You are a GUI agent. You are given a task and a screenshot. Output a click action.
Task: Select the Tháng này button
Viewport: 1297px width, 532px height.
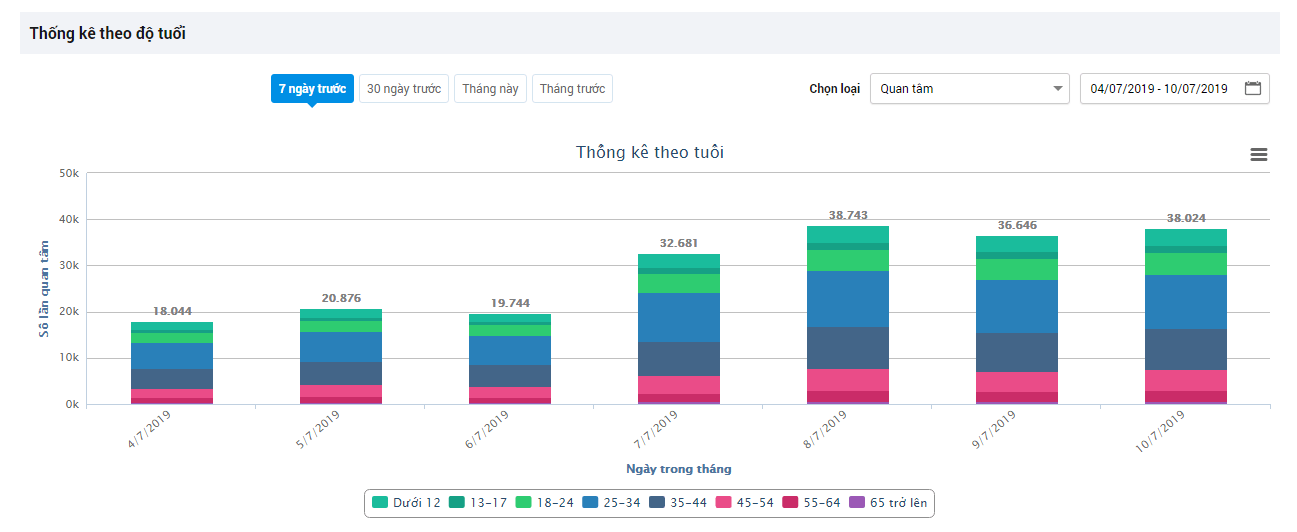pyautogui.click(x=490, y=89)
